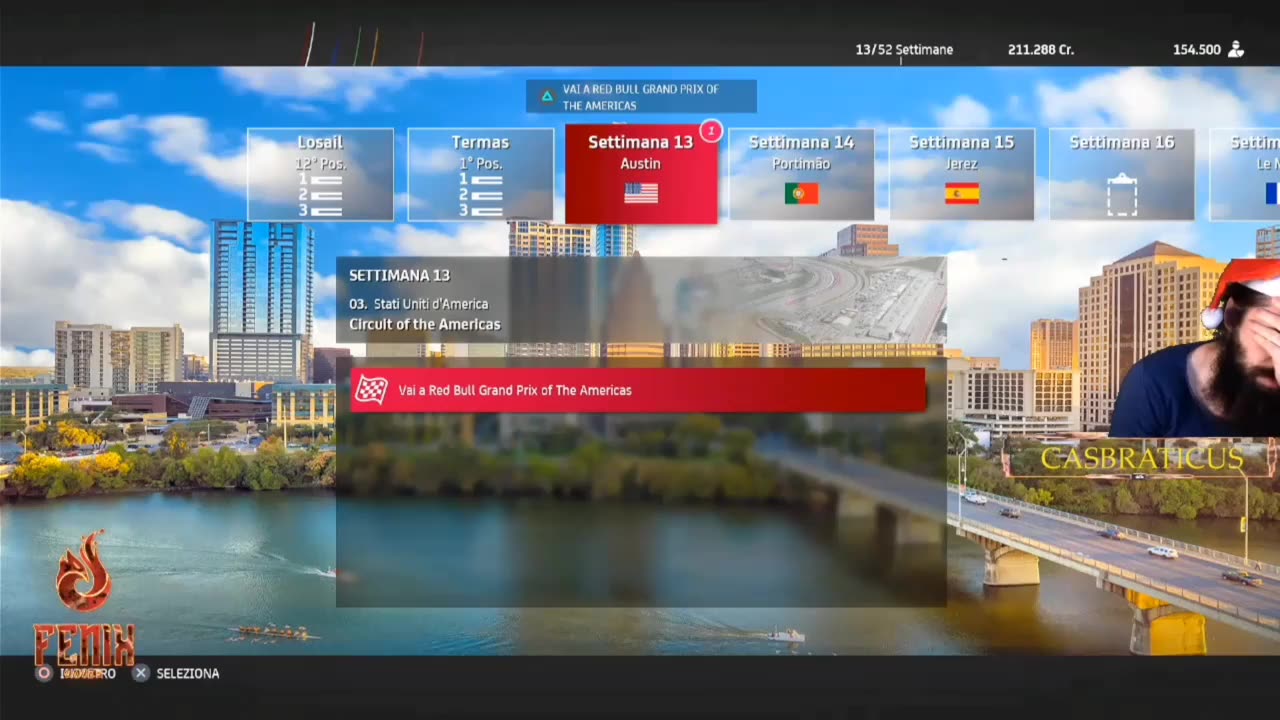Click the triangle shortcut prompt for the Americas GP
Viewport: 1280px width, 720px height.
[641, 97]
